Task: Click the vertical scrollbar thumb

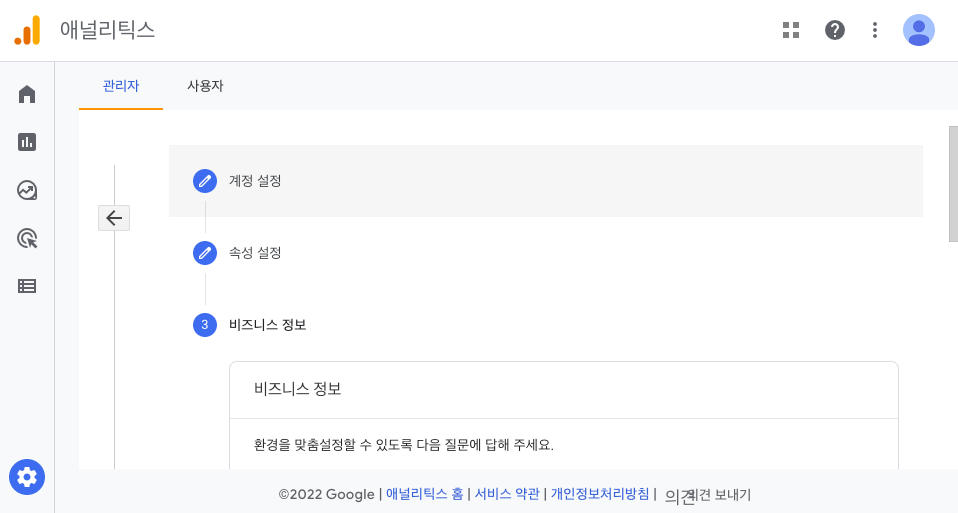Action: pos(953,184)
